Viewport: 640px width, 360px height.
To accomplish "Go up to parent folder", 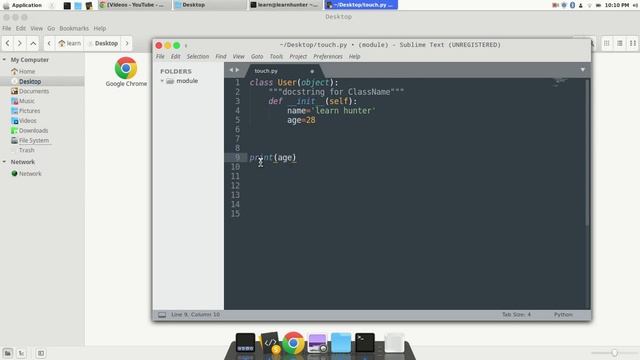I will [33, 43].
